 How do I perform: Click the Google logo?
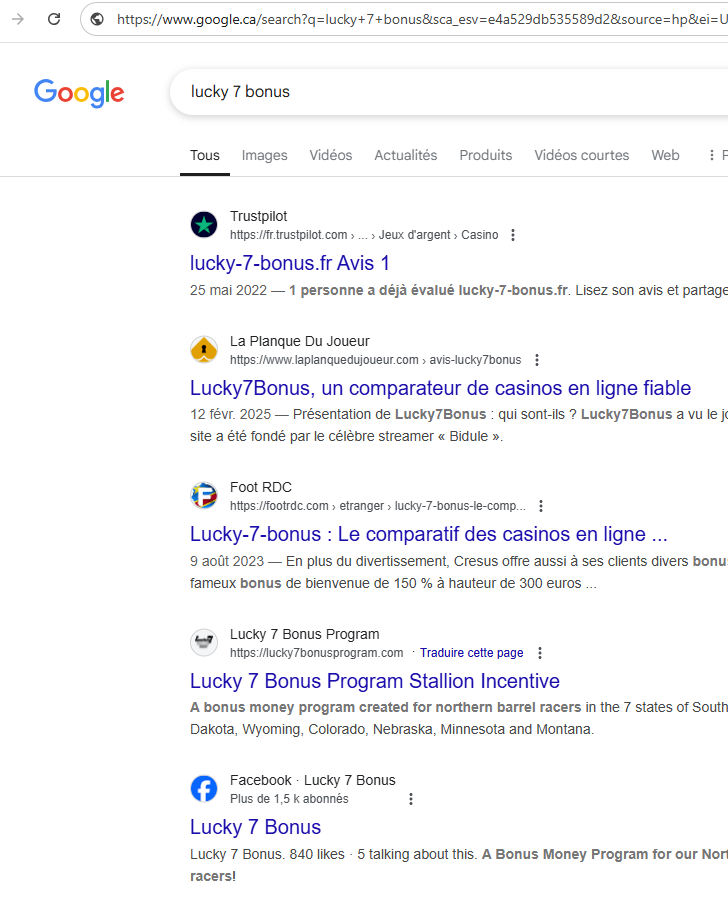pyautogui.click(x=79, y=93)
